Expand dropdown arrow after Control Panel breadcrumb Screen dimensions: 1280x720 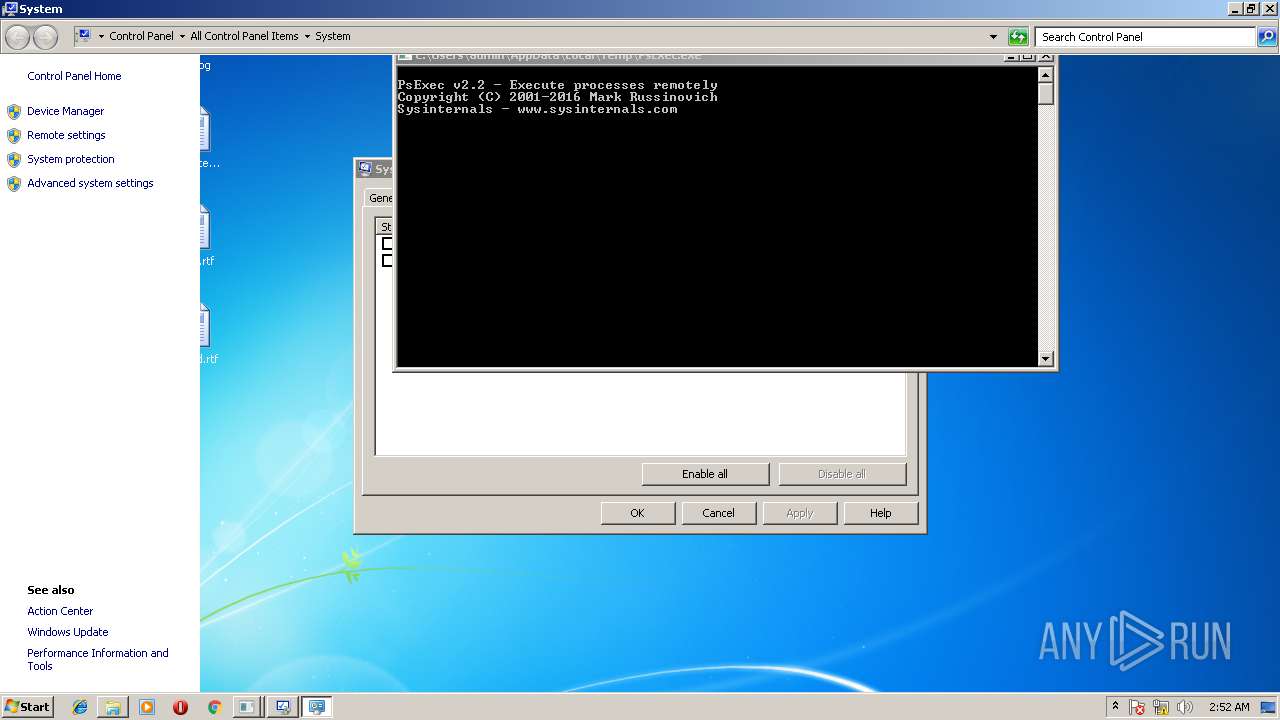(182, 36)
